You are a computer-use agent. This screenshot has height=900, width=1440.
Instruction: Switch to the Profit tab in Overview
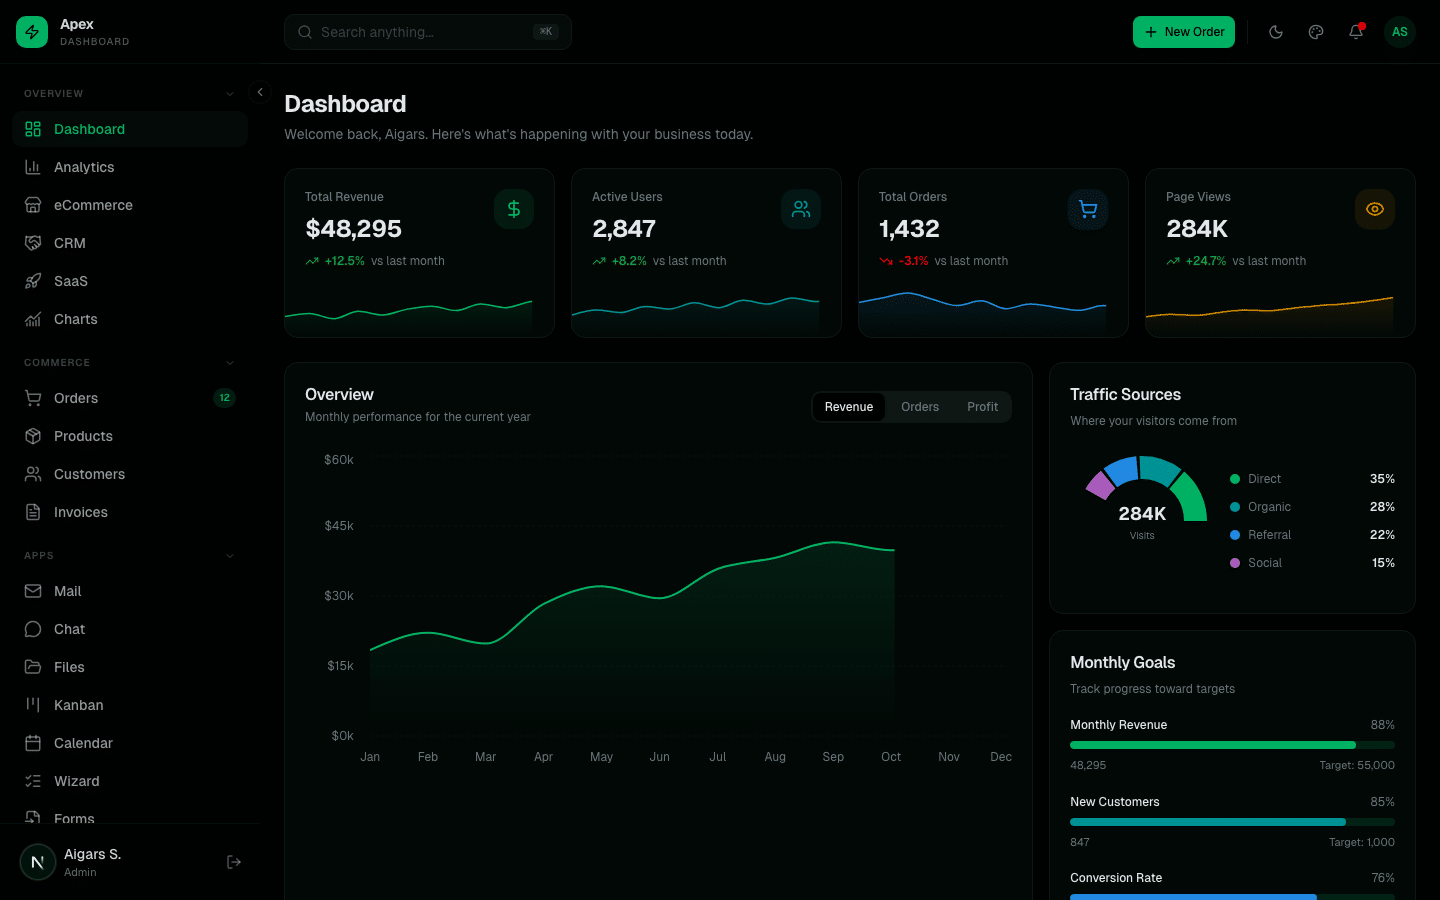point(982,407)
